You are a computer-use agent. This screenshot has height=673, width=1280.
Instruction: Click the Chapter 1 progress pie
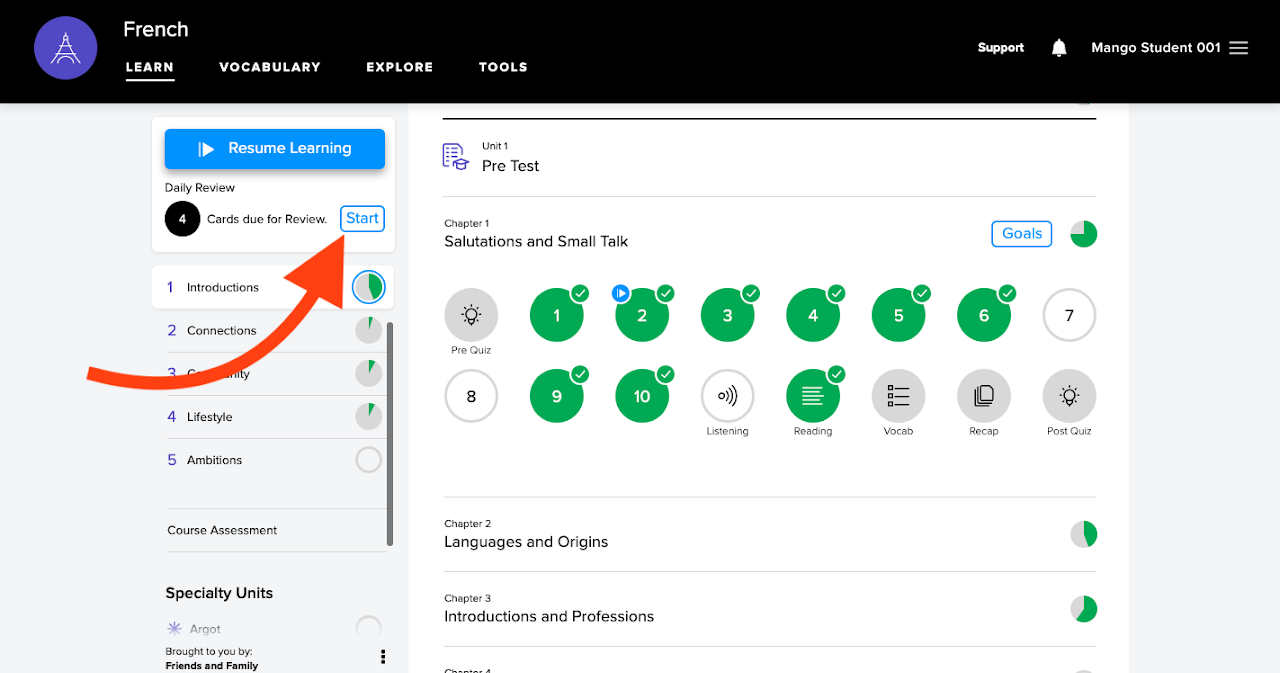(x=1083, y=234)
